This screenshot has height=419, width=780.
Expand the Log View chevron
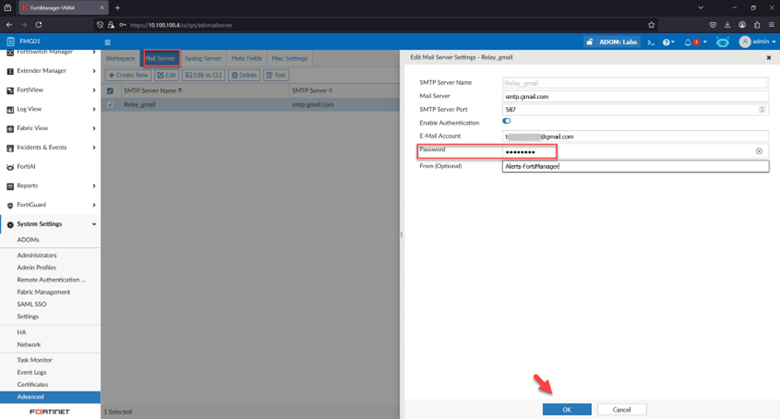coord(94,109)
